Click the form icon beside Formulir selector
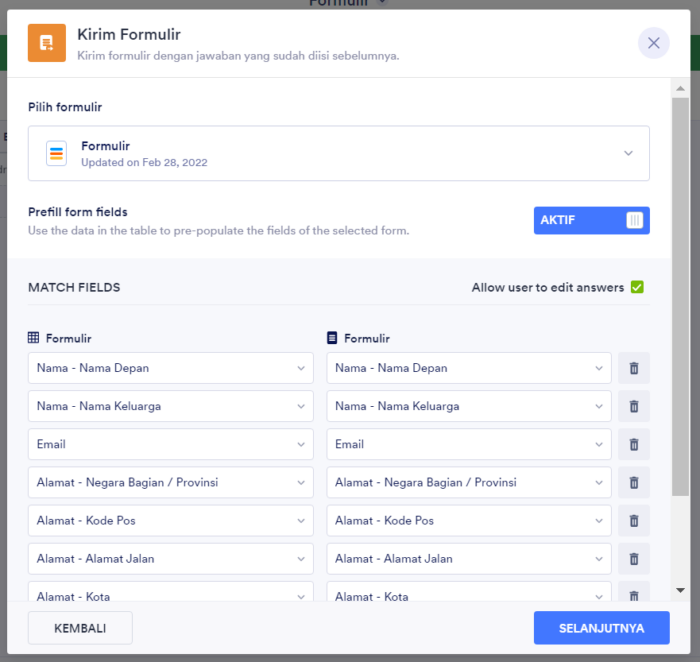Screen dimensions: 700x662 pyautogui.click(x=56, y=153)
